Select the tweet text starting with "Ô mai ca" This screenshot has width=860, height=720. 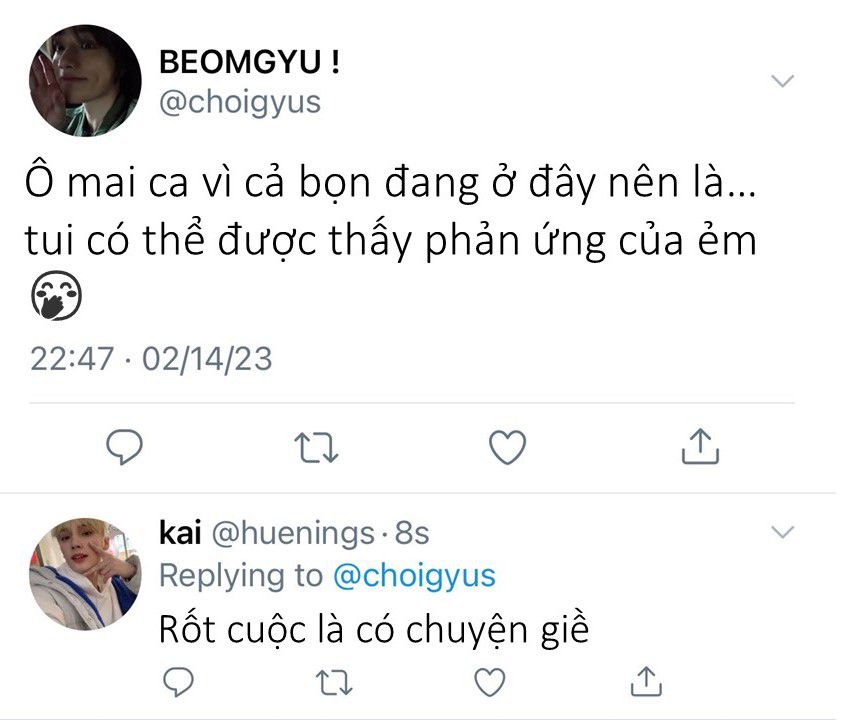coord(390,214)
